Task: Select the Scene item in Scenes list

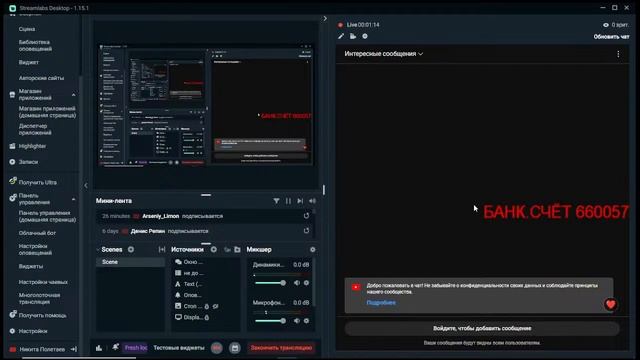Action: 131,262
